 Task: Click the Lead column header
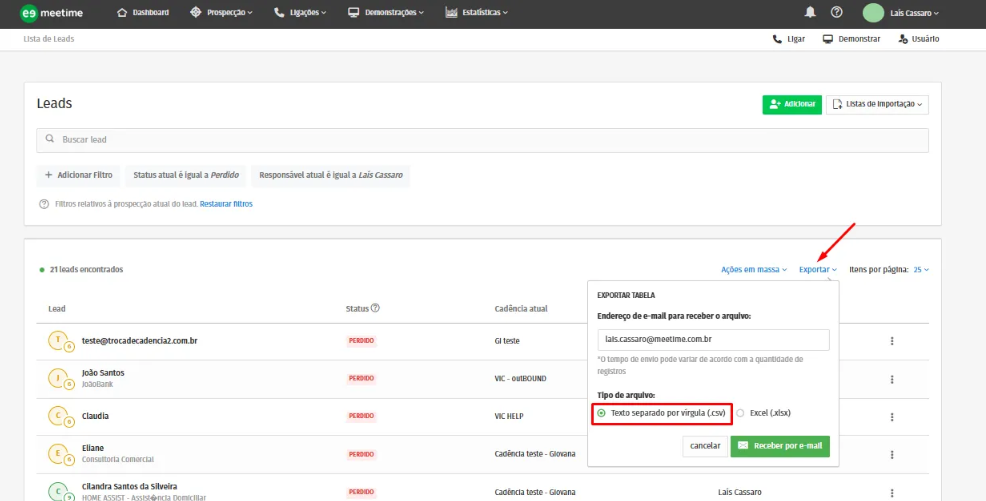pos(57,309)
